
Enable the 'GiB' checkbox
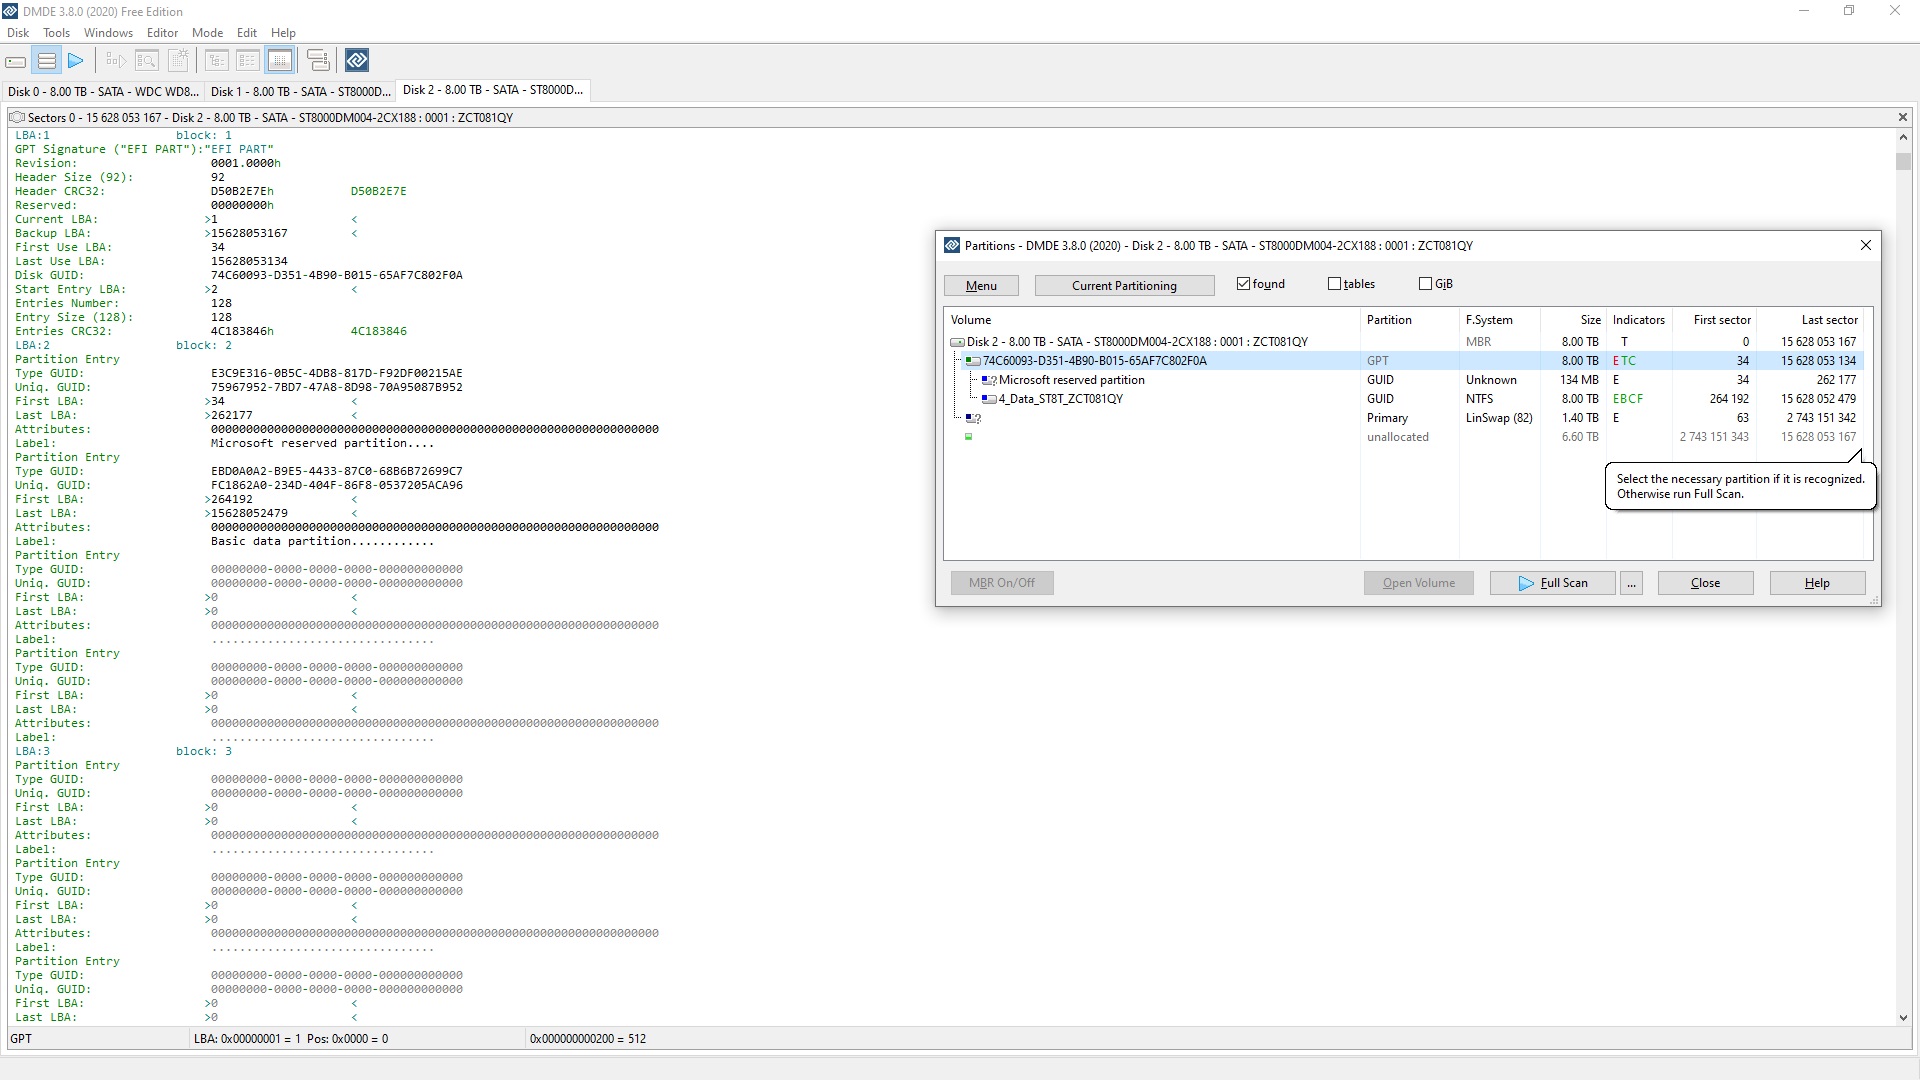(x=1425, y=284)
